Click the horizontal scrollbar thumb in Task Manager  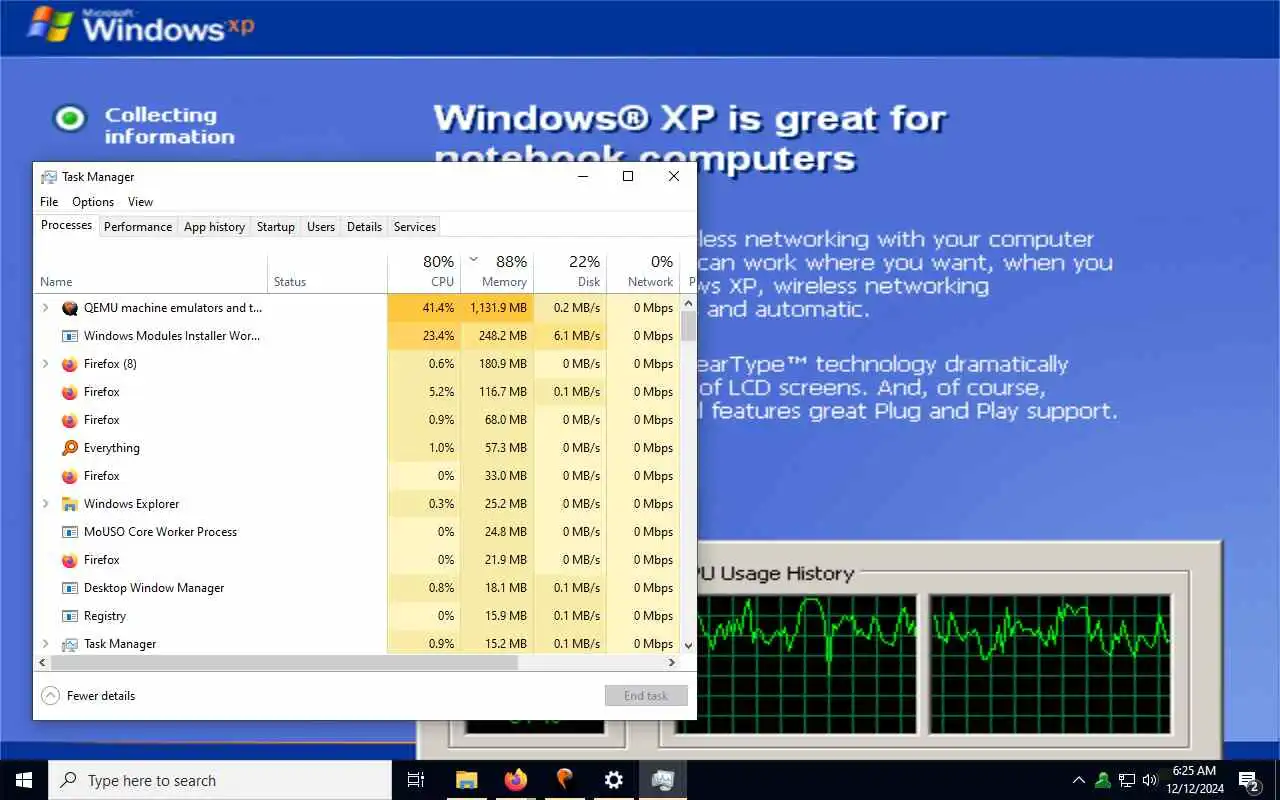click(284, 663)
